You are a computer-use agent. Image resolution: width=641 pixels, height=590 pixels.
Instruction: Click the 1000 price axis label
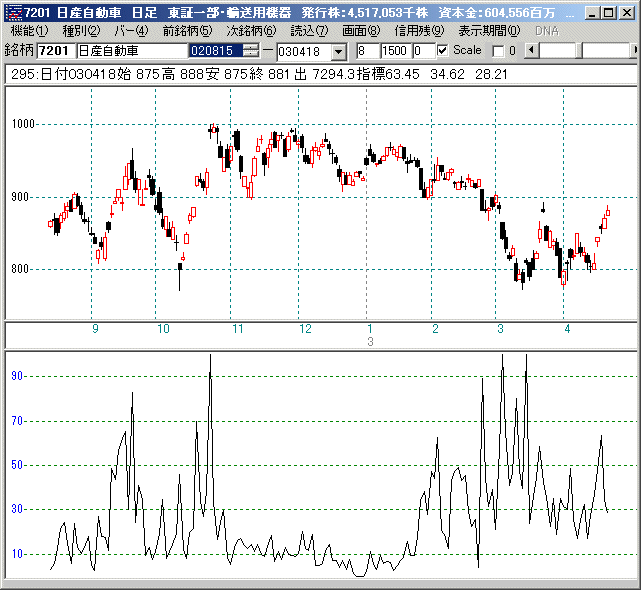pos(23,124)
